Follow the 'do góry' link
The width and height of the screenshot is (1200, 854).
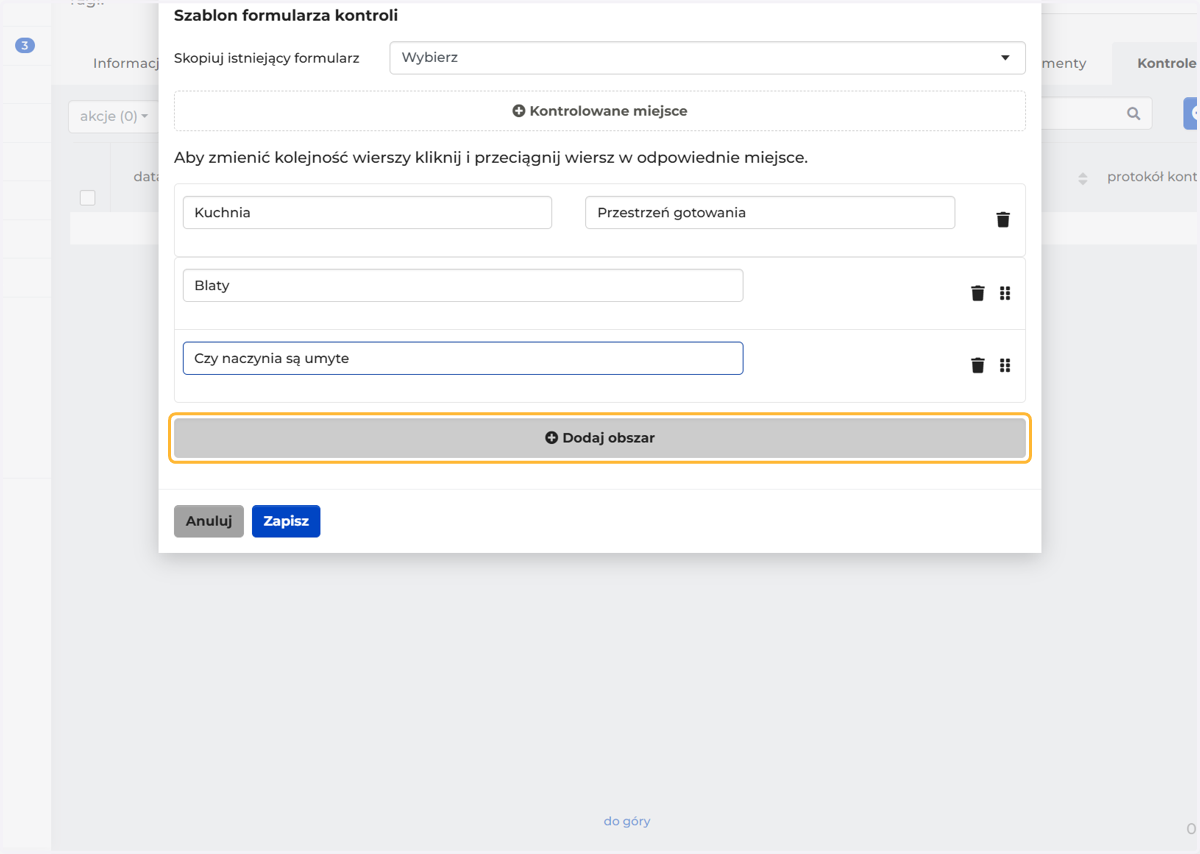pos(627,821)
